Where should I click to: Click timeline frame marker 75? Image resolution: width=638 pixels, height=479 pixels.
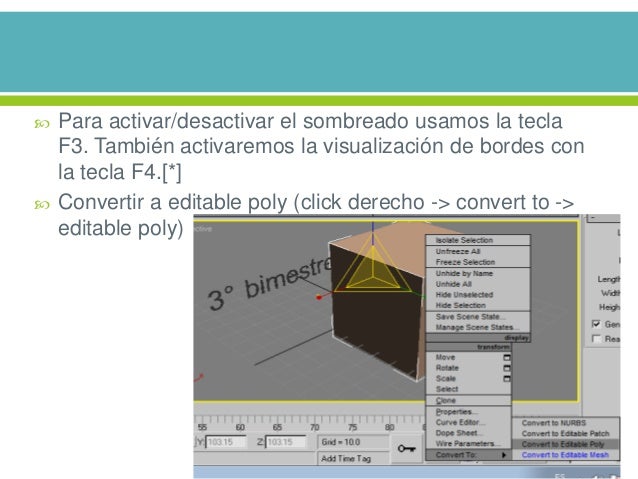click(x=352, y=427)
